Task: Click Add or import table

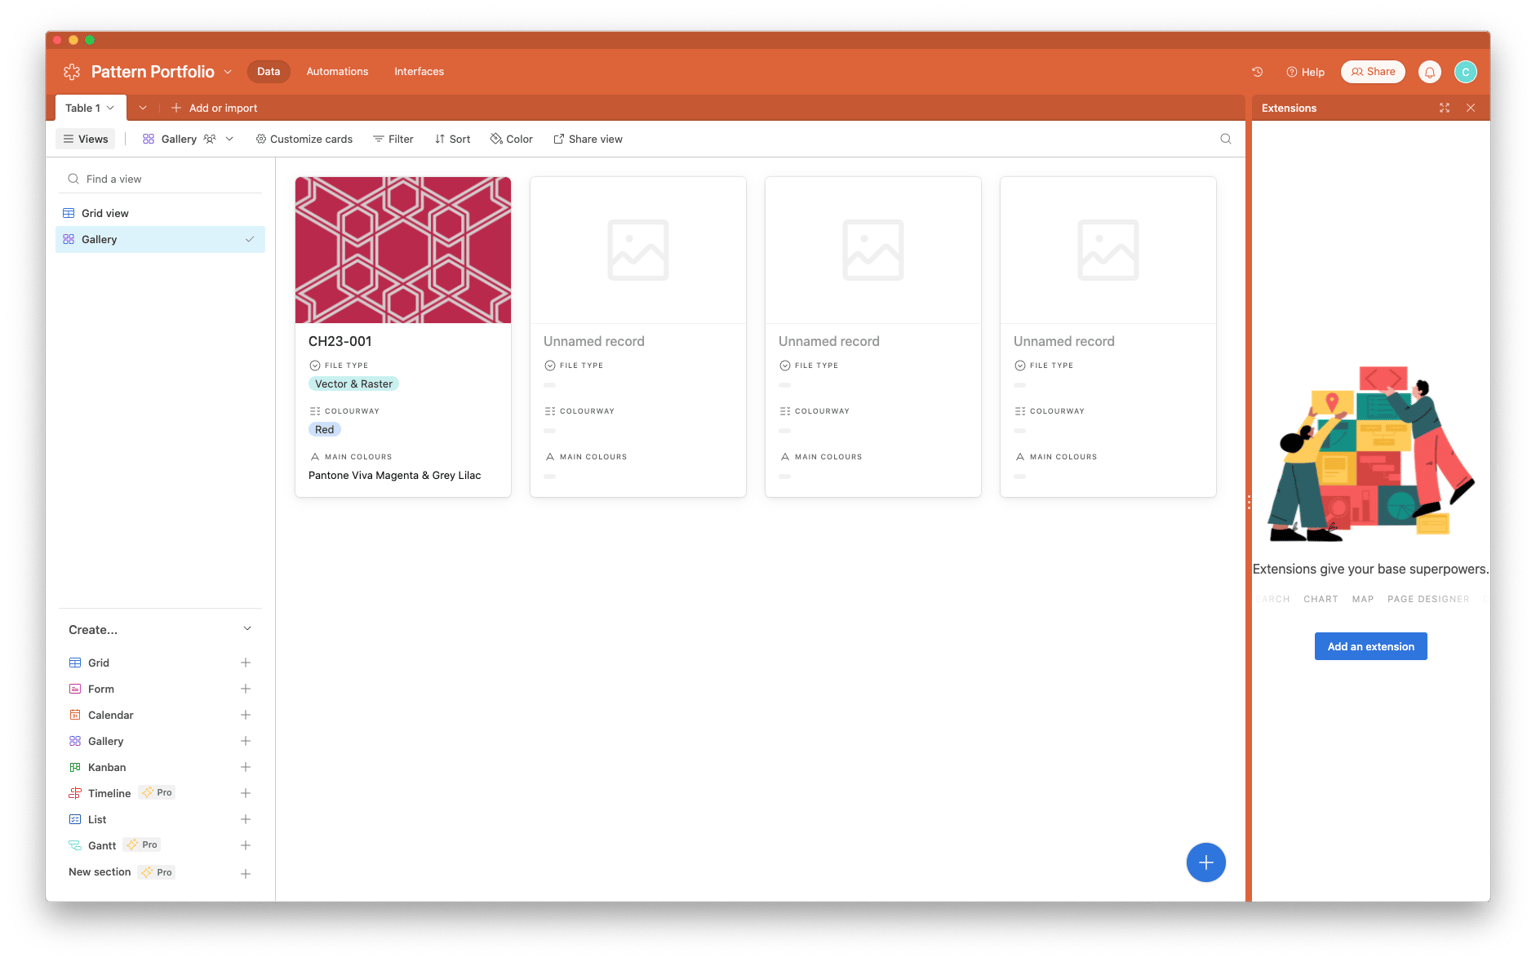Action: pyautogui.click(x=214, y=108)
